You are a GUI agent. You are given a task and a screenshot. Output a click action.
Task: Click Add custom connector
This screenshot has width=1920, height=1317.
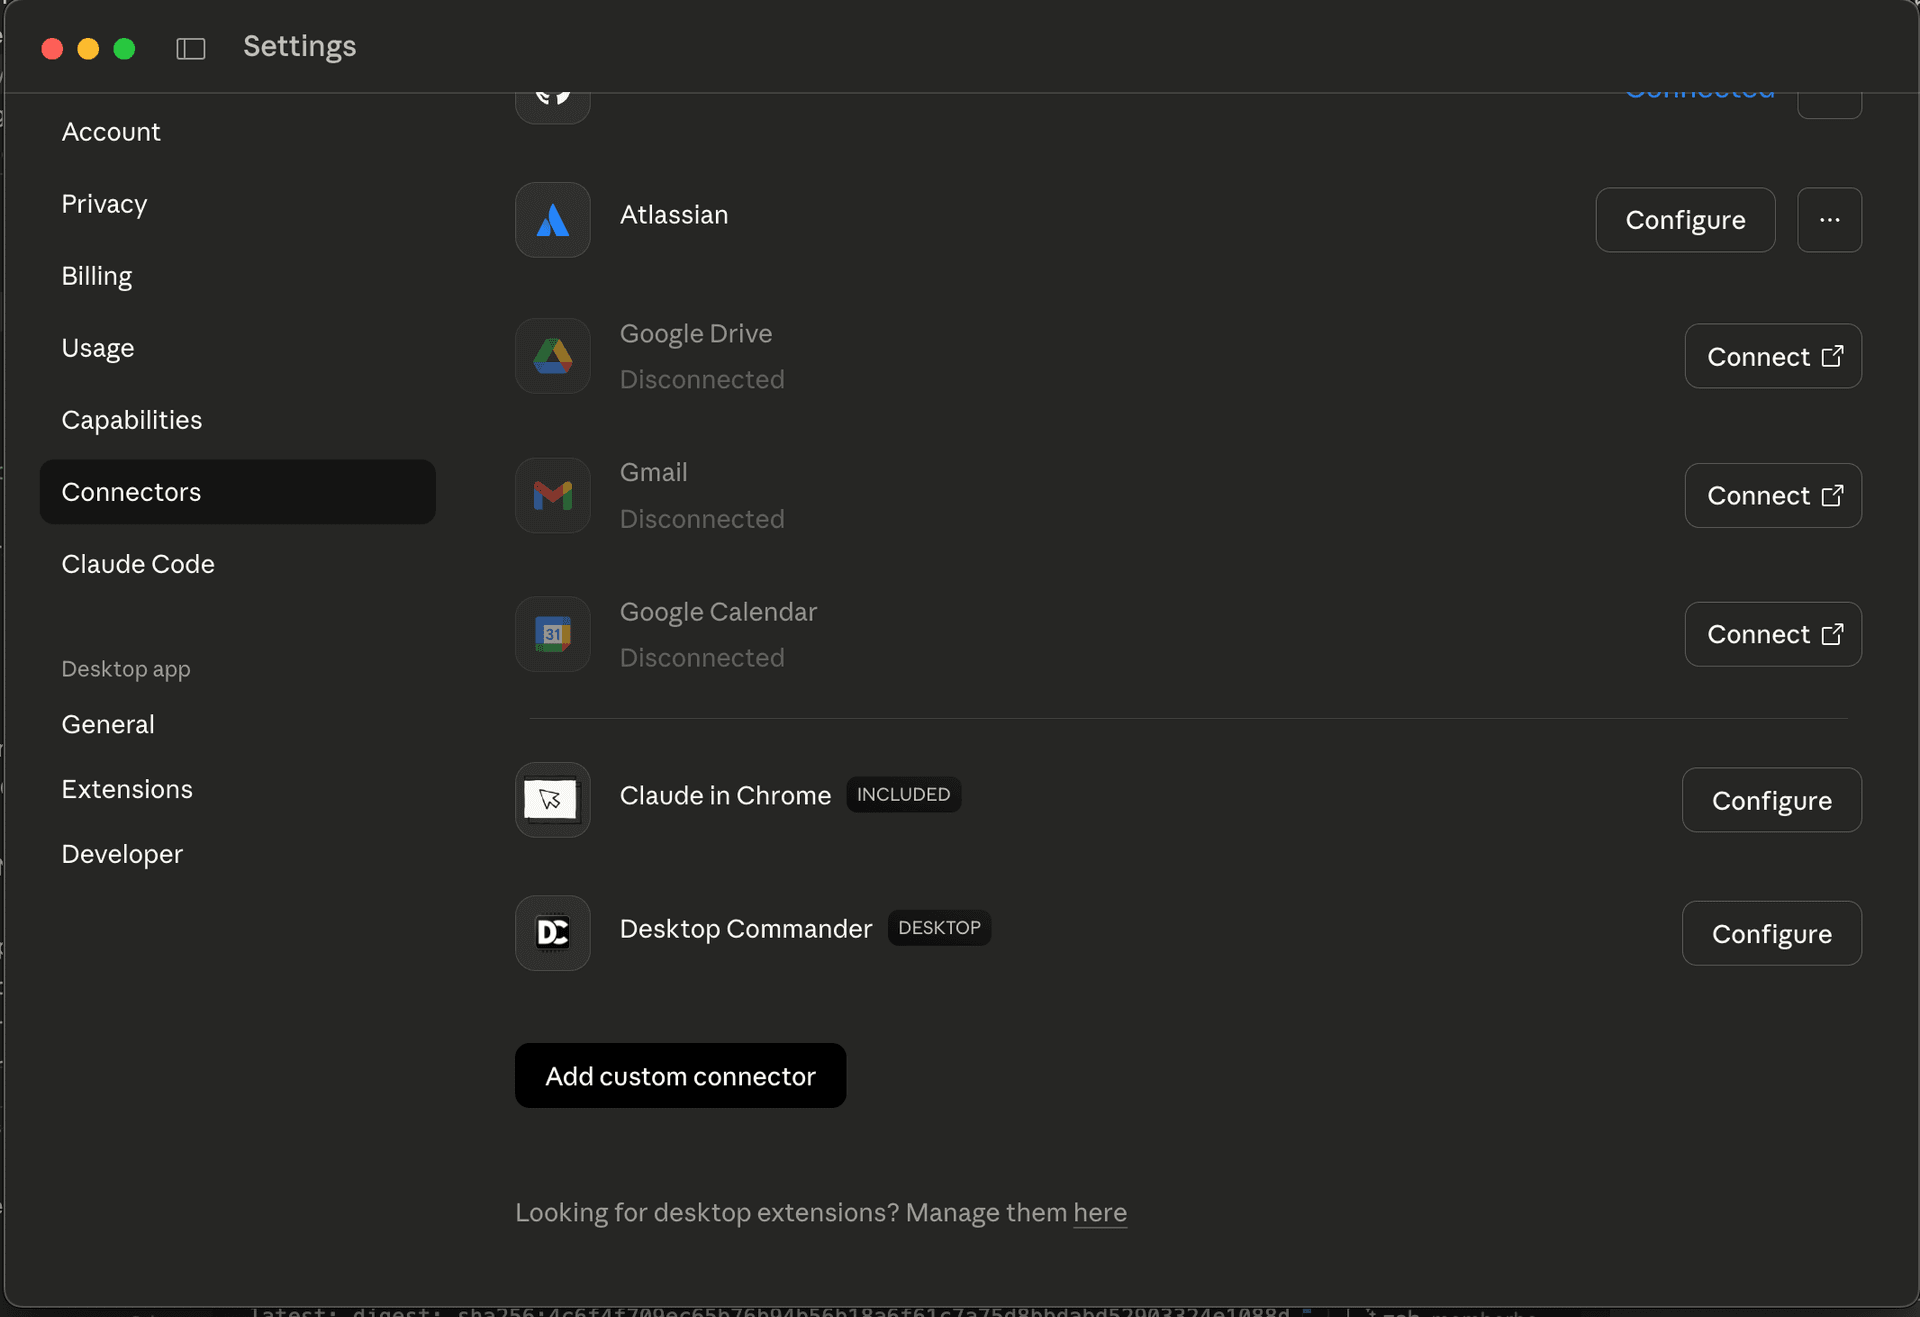[x=680, y=1075]
